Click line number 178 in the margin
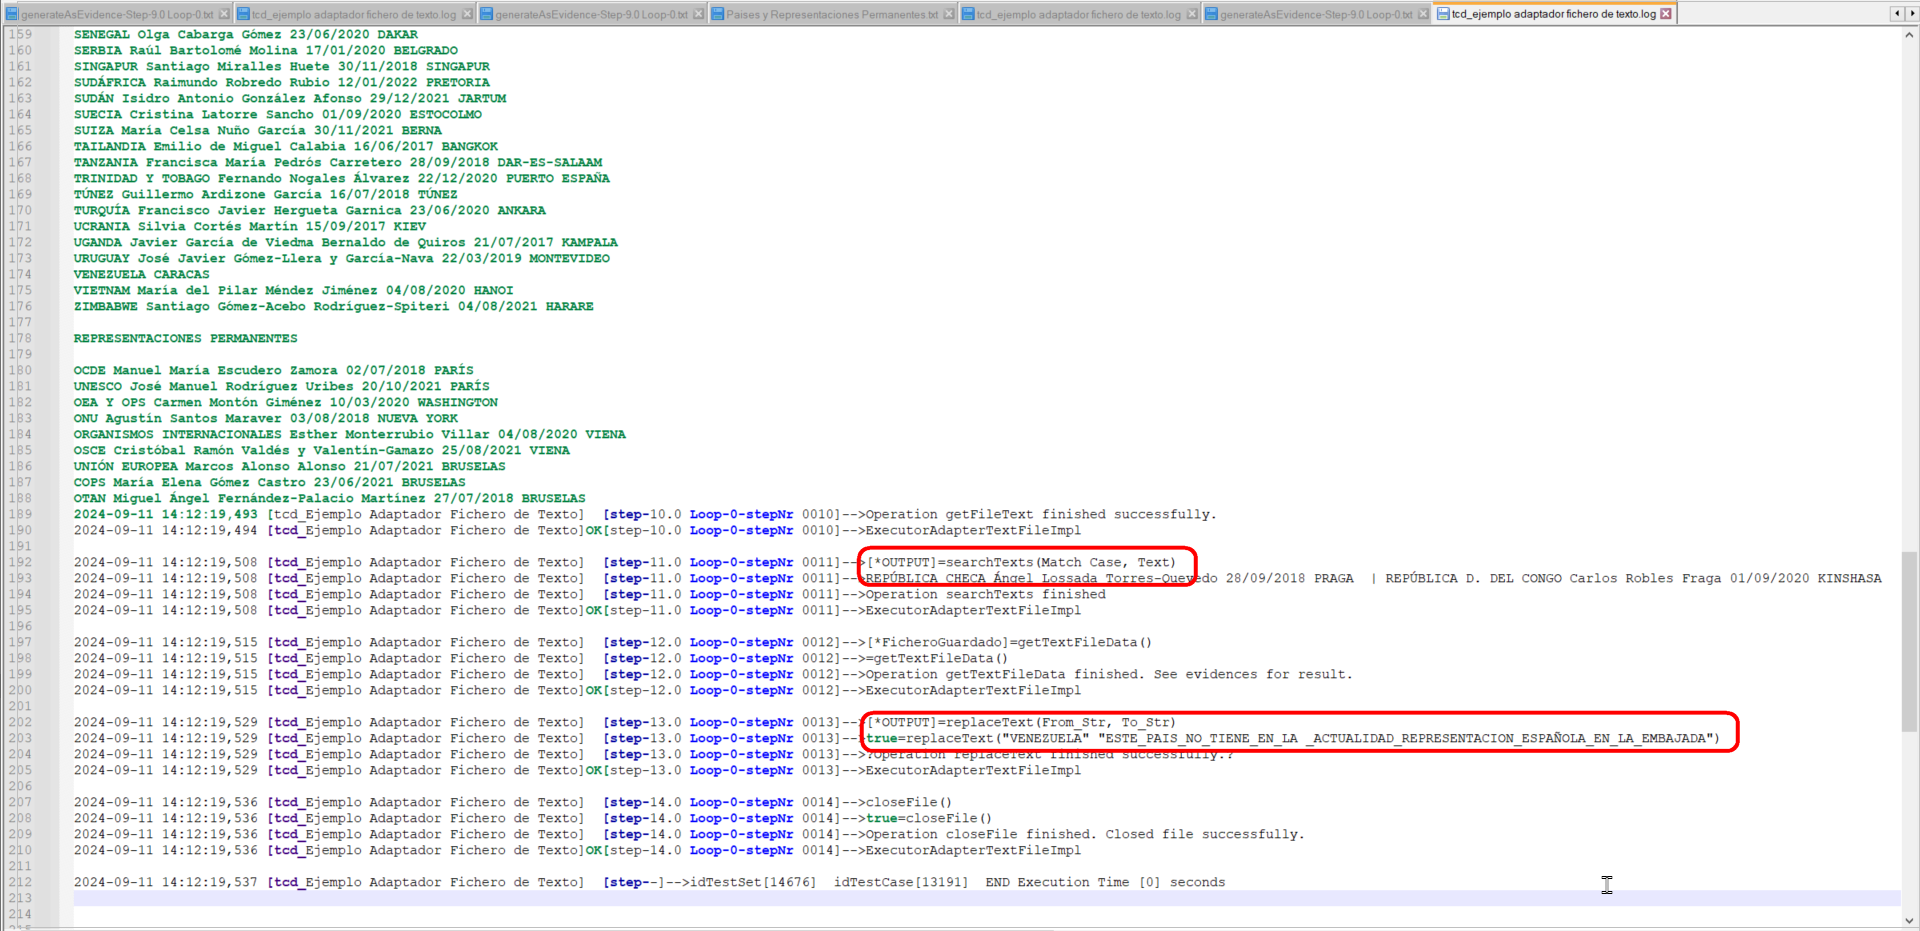The image size is (1920, 931). (21, 338)
